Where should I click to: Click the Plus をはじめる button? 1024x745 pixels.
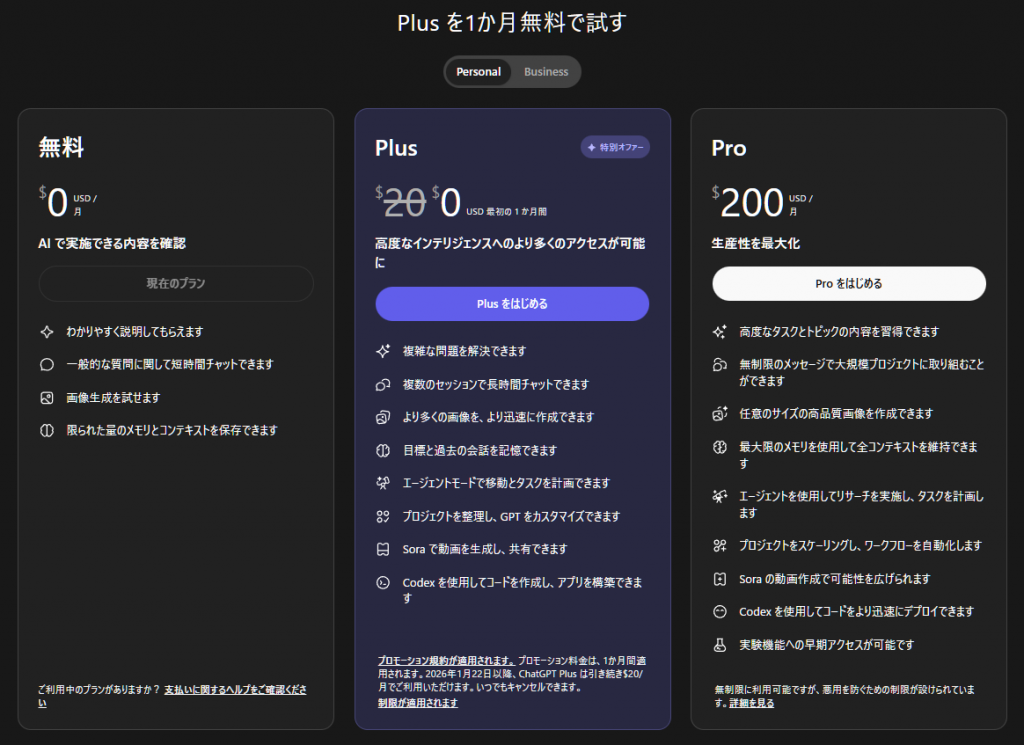(x=512, y=304)
